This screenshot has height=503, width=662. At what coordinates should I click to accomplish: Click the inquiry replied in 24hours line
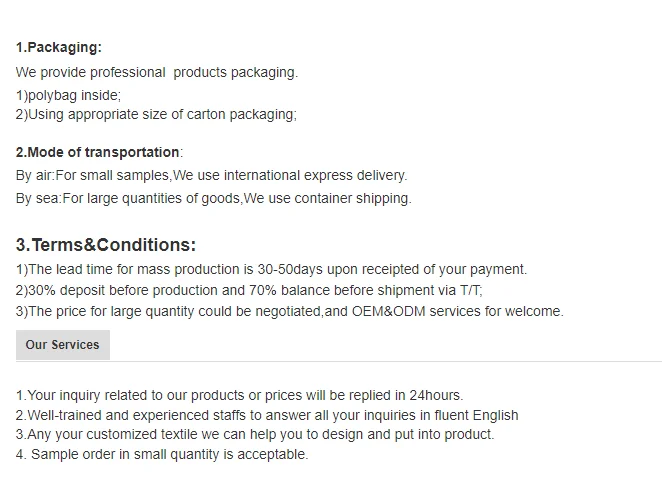click(239, 396)
